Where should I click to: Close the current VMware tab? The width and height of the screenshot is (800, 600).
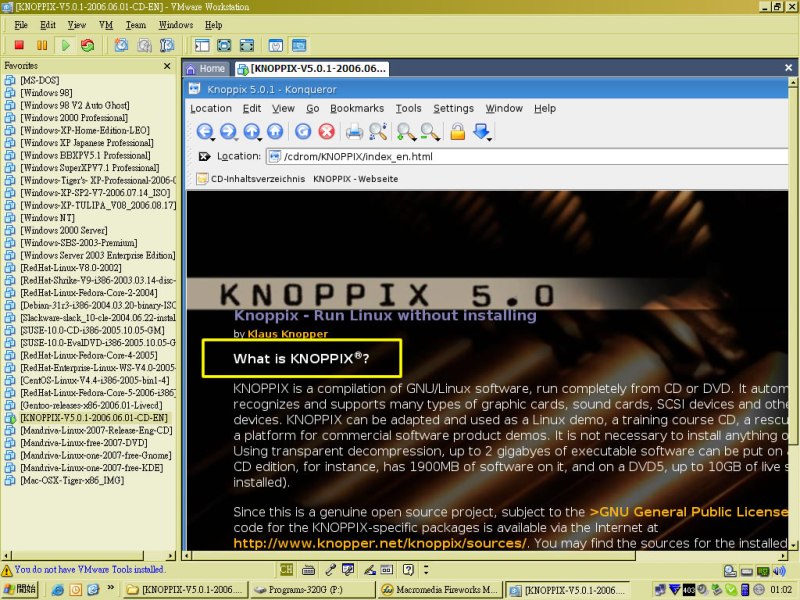(x=788, y=67)
